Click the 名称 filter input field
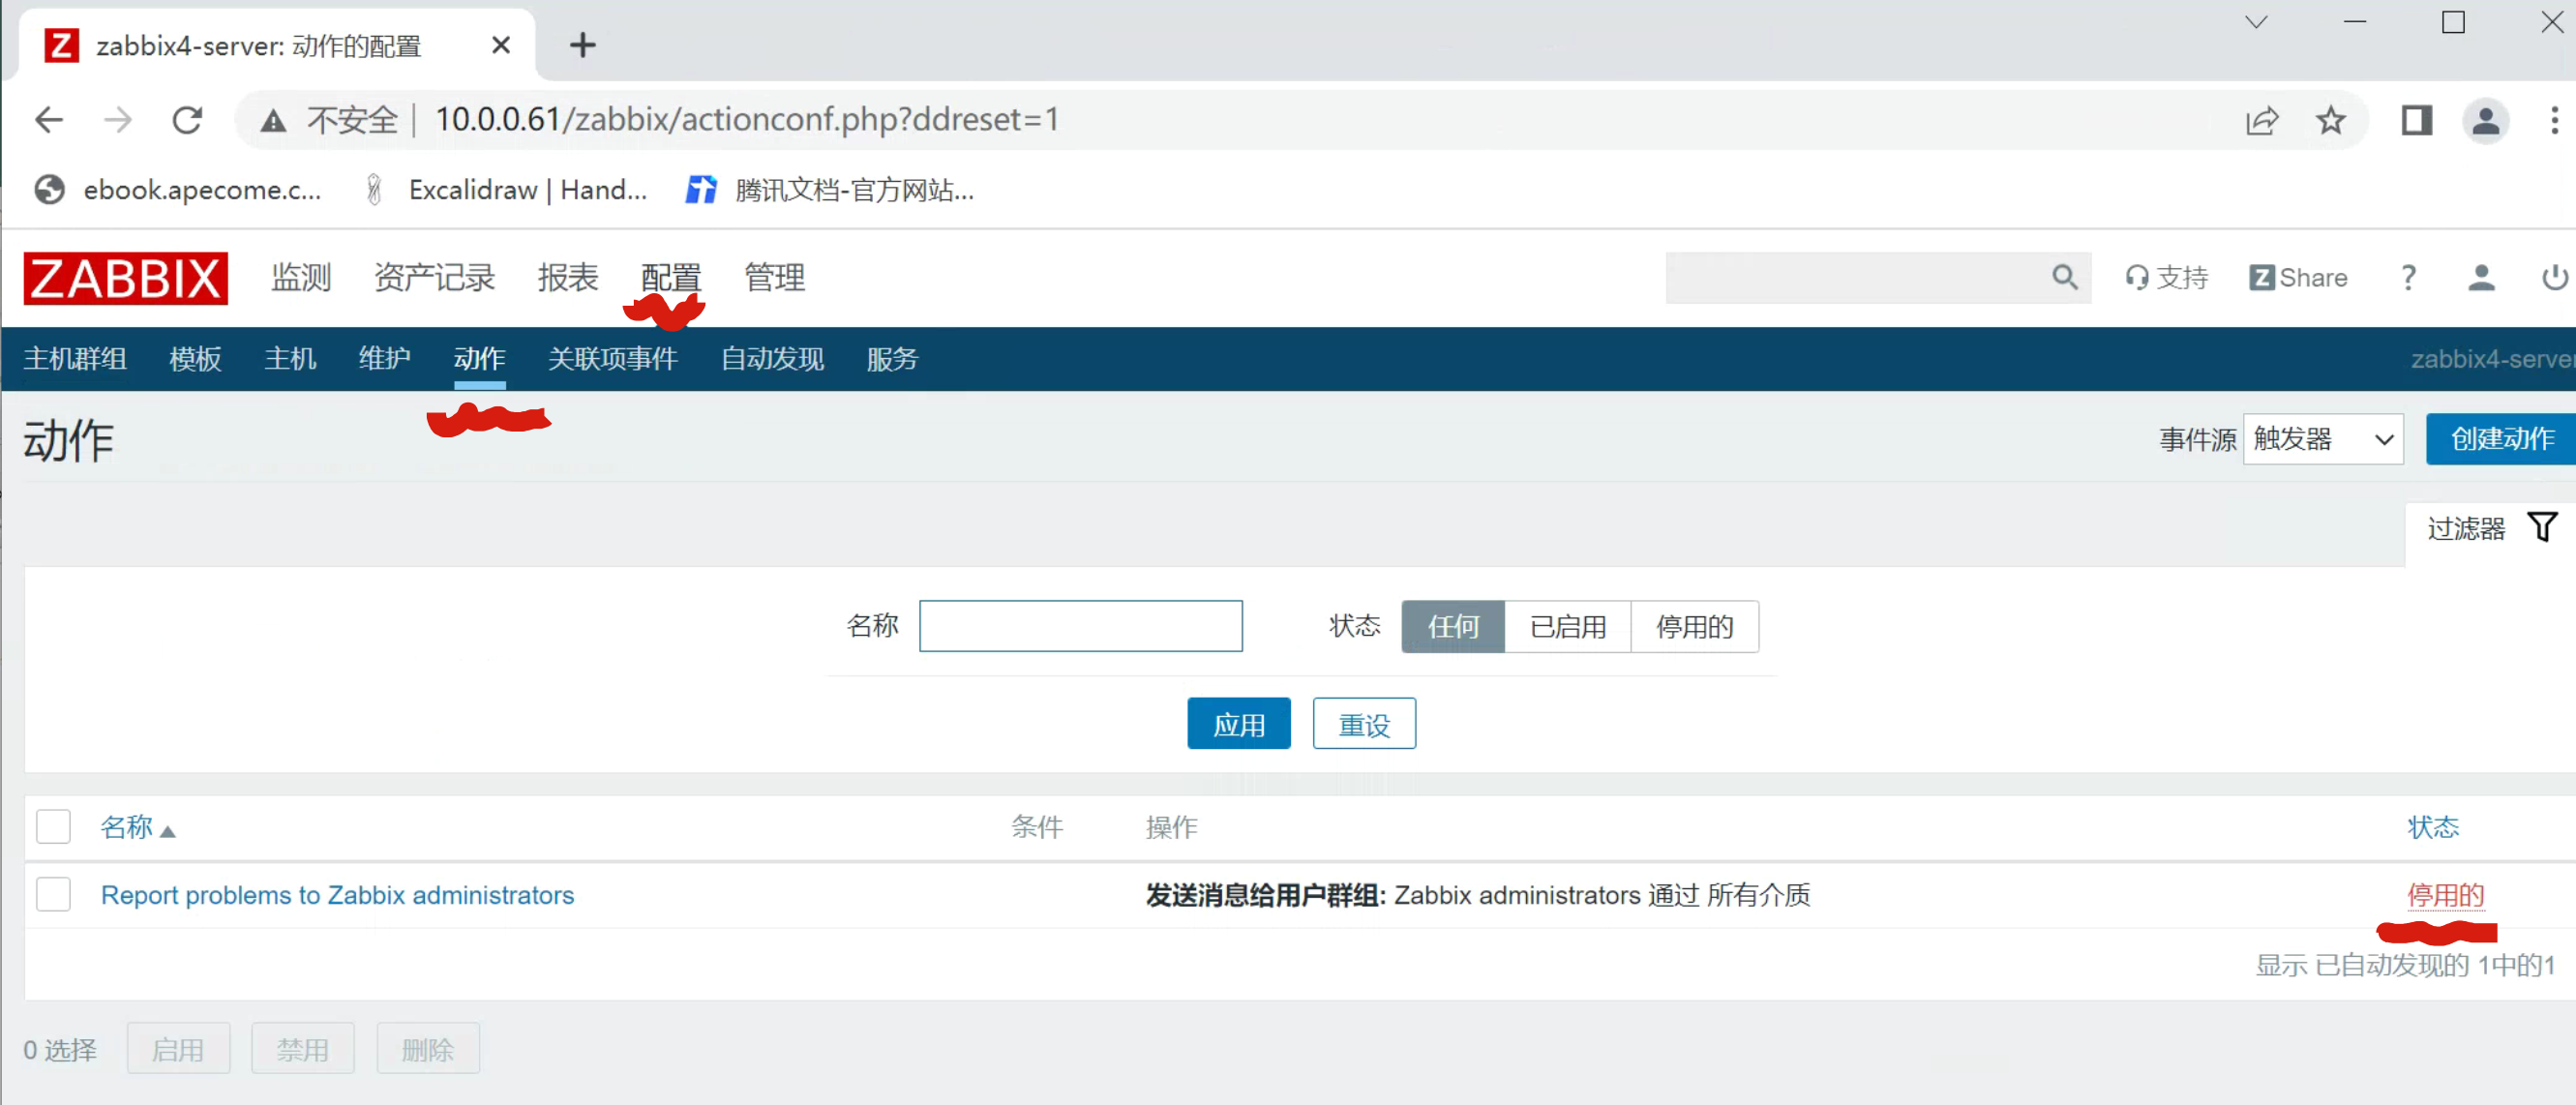The width and height of the screenshot is (2576, 1105). (x=1080, y=626)
